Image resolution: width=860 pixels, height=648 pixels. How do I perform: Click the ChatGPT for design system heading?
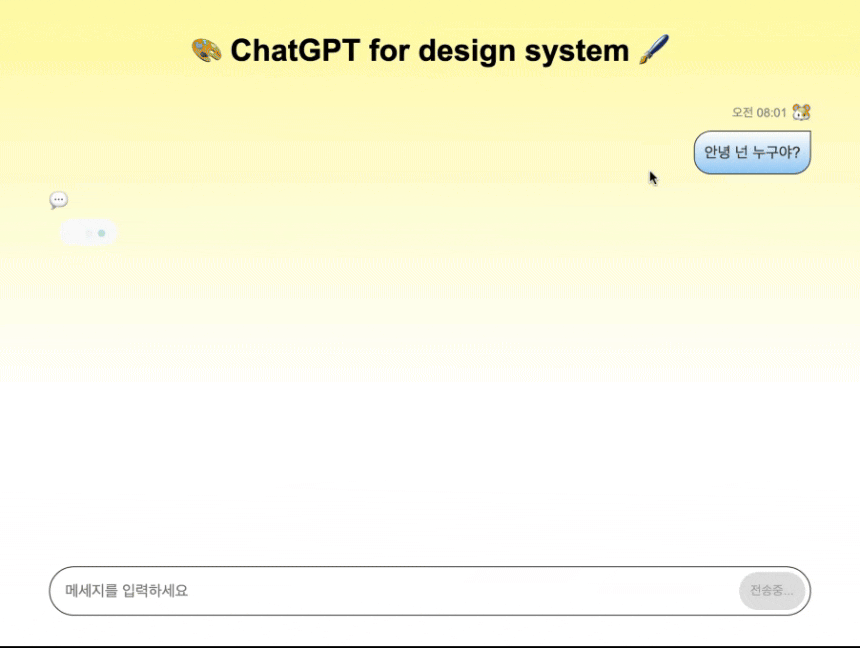pyautogui.click(x=430, y=50)
